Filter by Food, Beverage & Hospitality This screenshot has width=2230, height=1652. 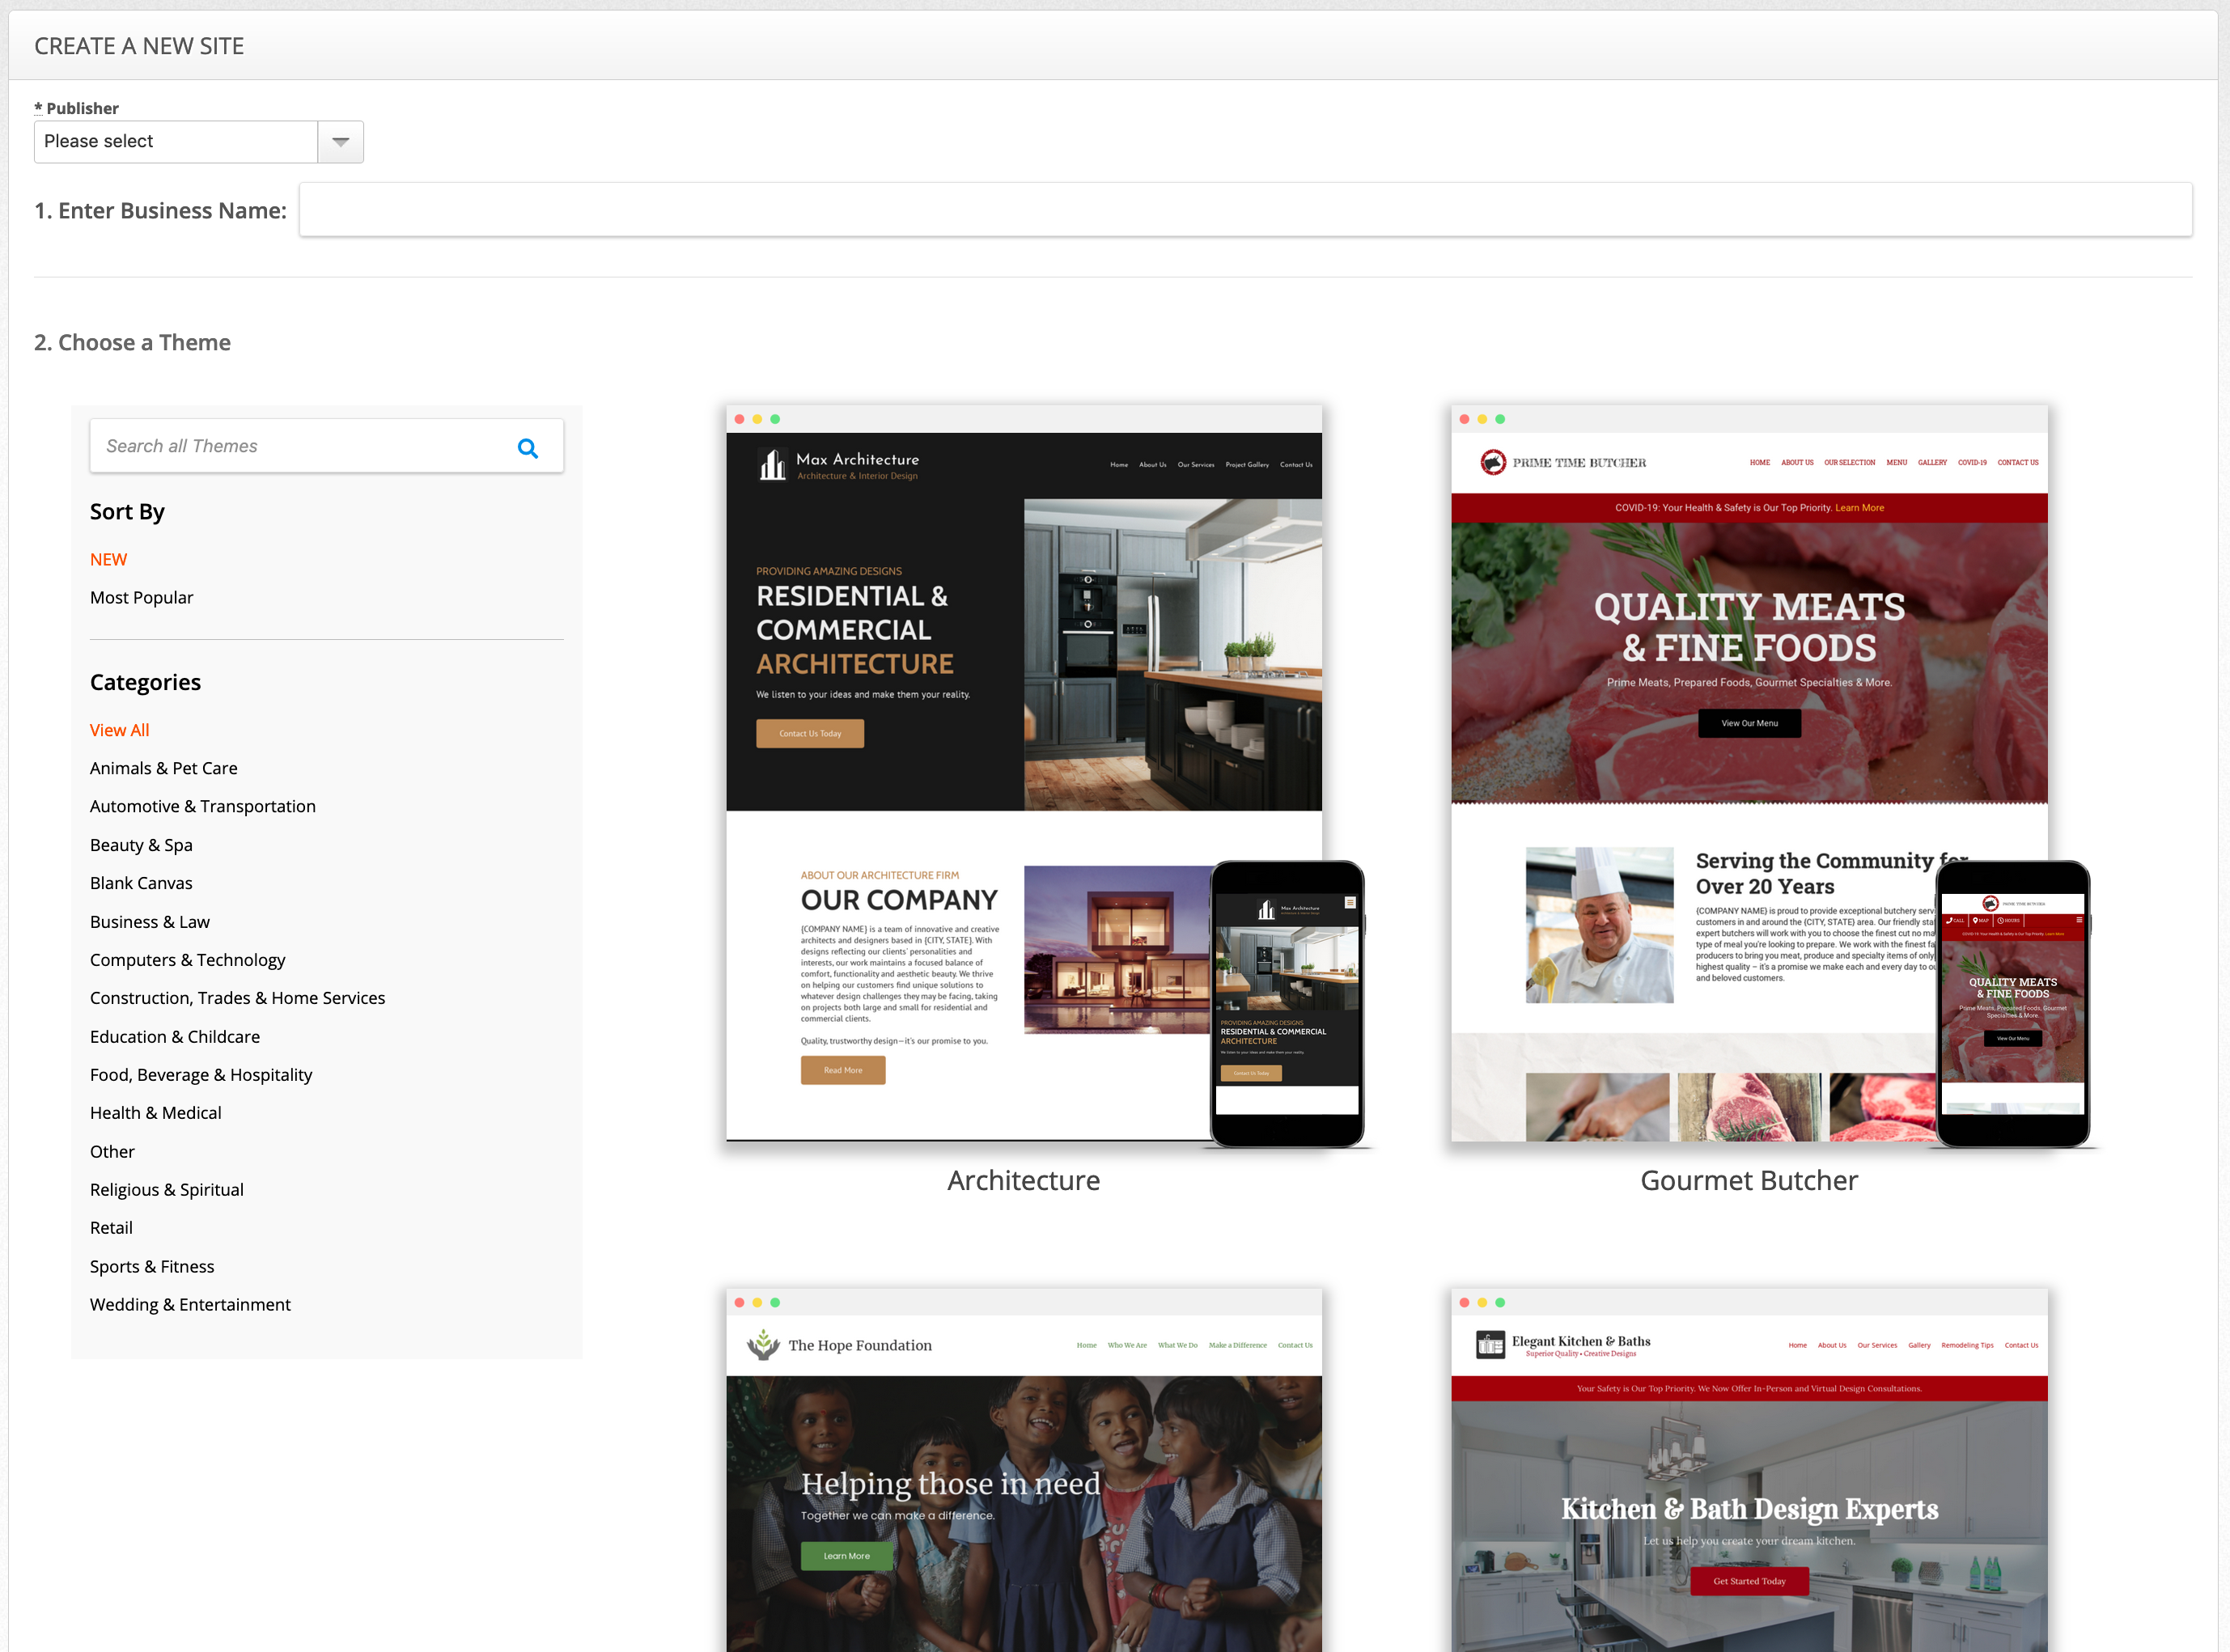pos(201,1075)
